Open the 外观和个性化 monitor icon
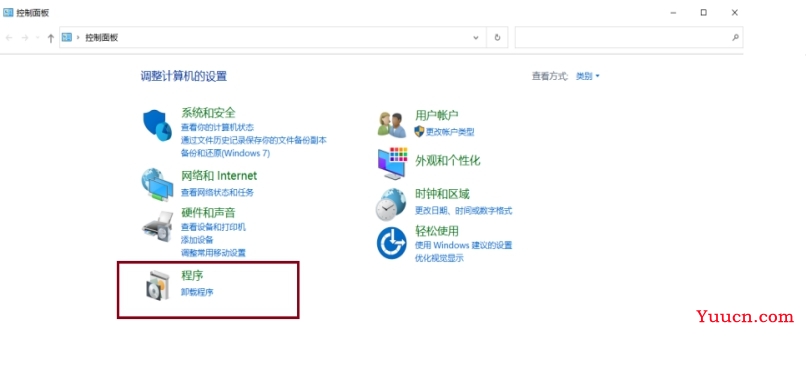806x371 pixels. 392,163
